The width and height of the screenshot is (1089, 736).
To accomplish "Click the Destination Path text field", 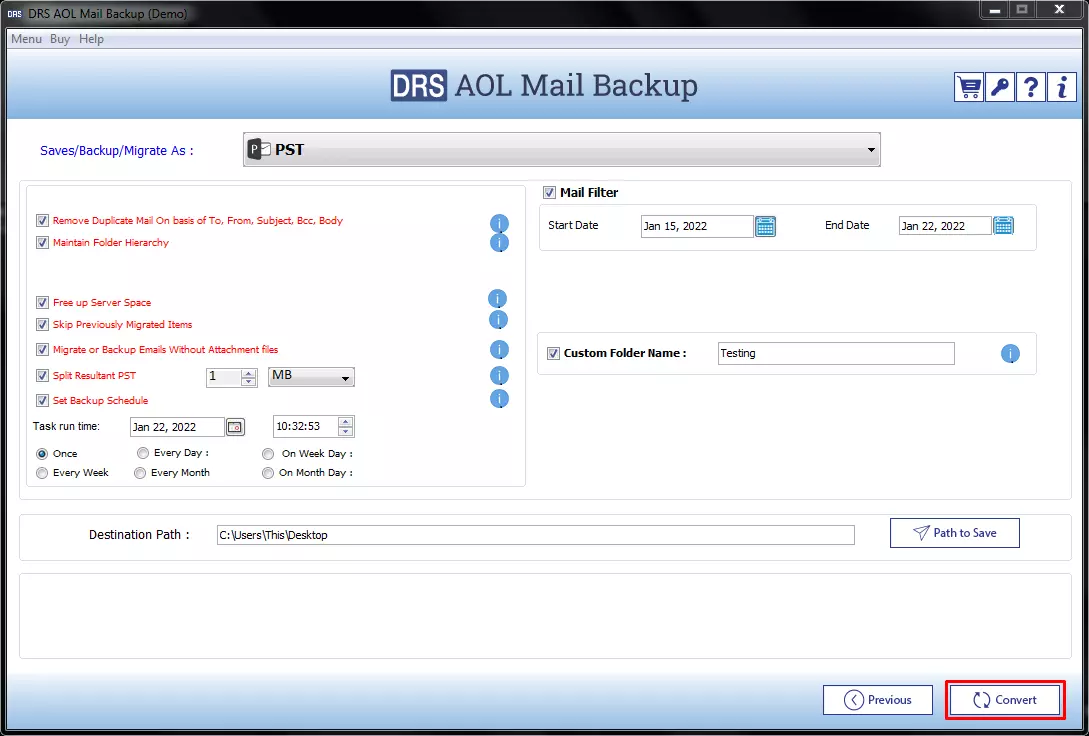I will coord(535,535).
